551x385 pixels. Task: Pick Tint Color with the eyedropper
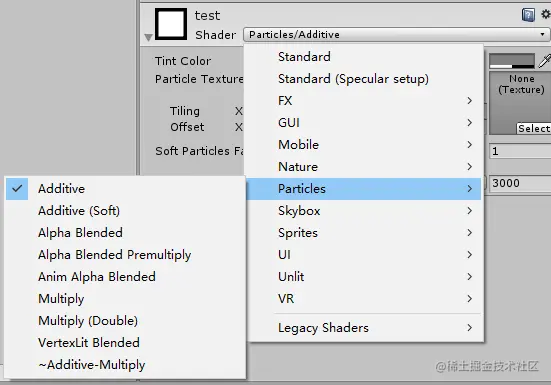point(544,61)
